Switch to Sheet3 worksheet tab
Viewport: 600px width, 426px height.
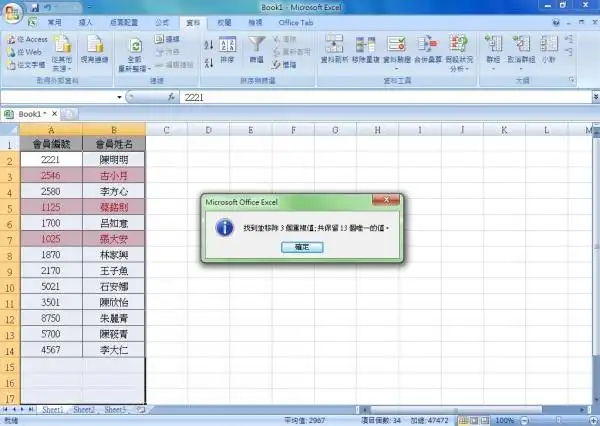(x=115, y=410)
